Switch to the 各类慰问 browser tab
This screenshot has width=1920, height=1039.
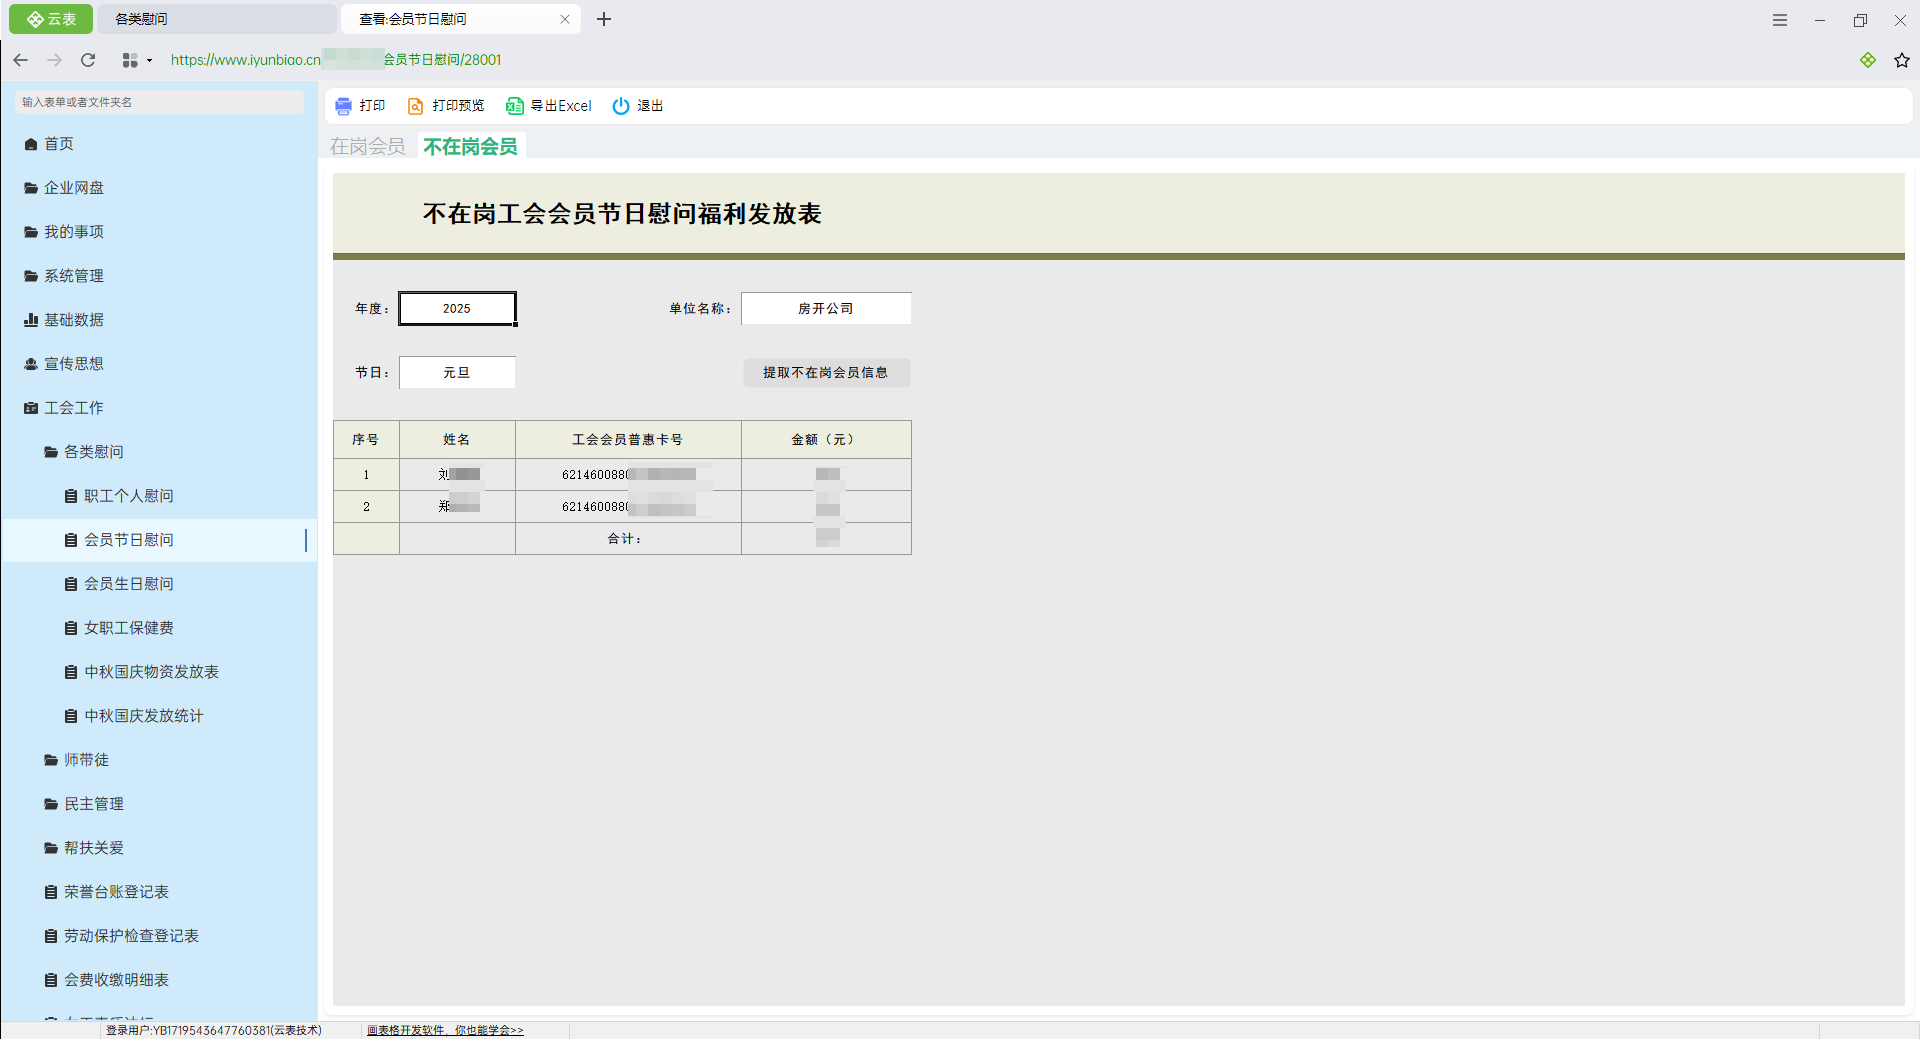[215, 19]
